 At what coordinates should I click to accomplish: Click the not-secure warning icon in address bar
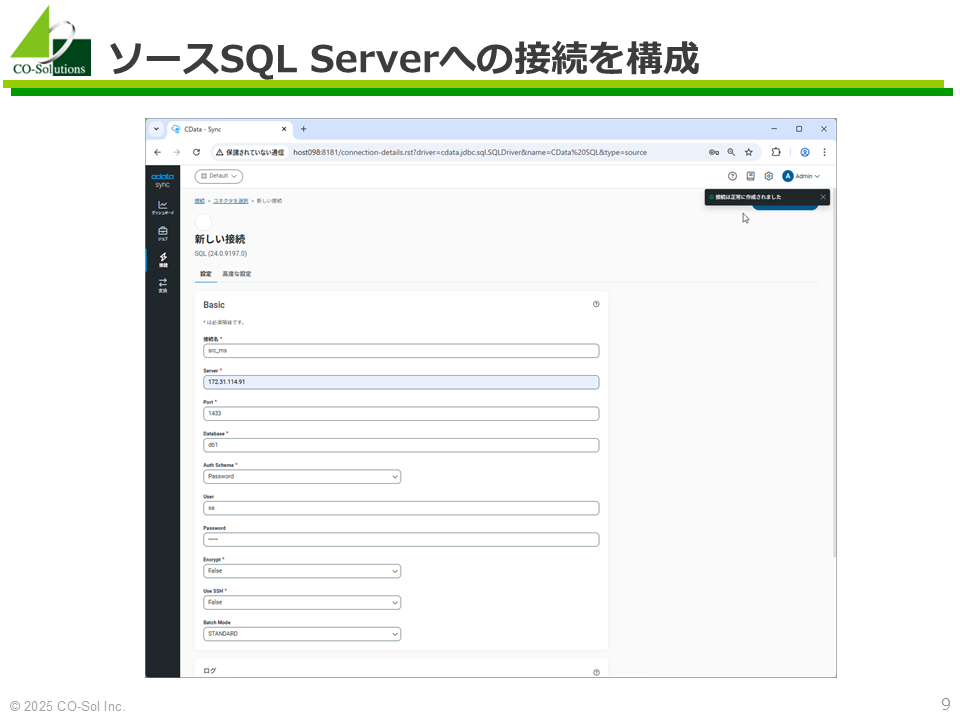[x=219, y=152]
